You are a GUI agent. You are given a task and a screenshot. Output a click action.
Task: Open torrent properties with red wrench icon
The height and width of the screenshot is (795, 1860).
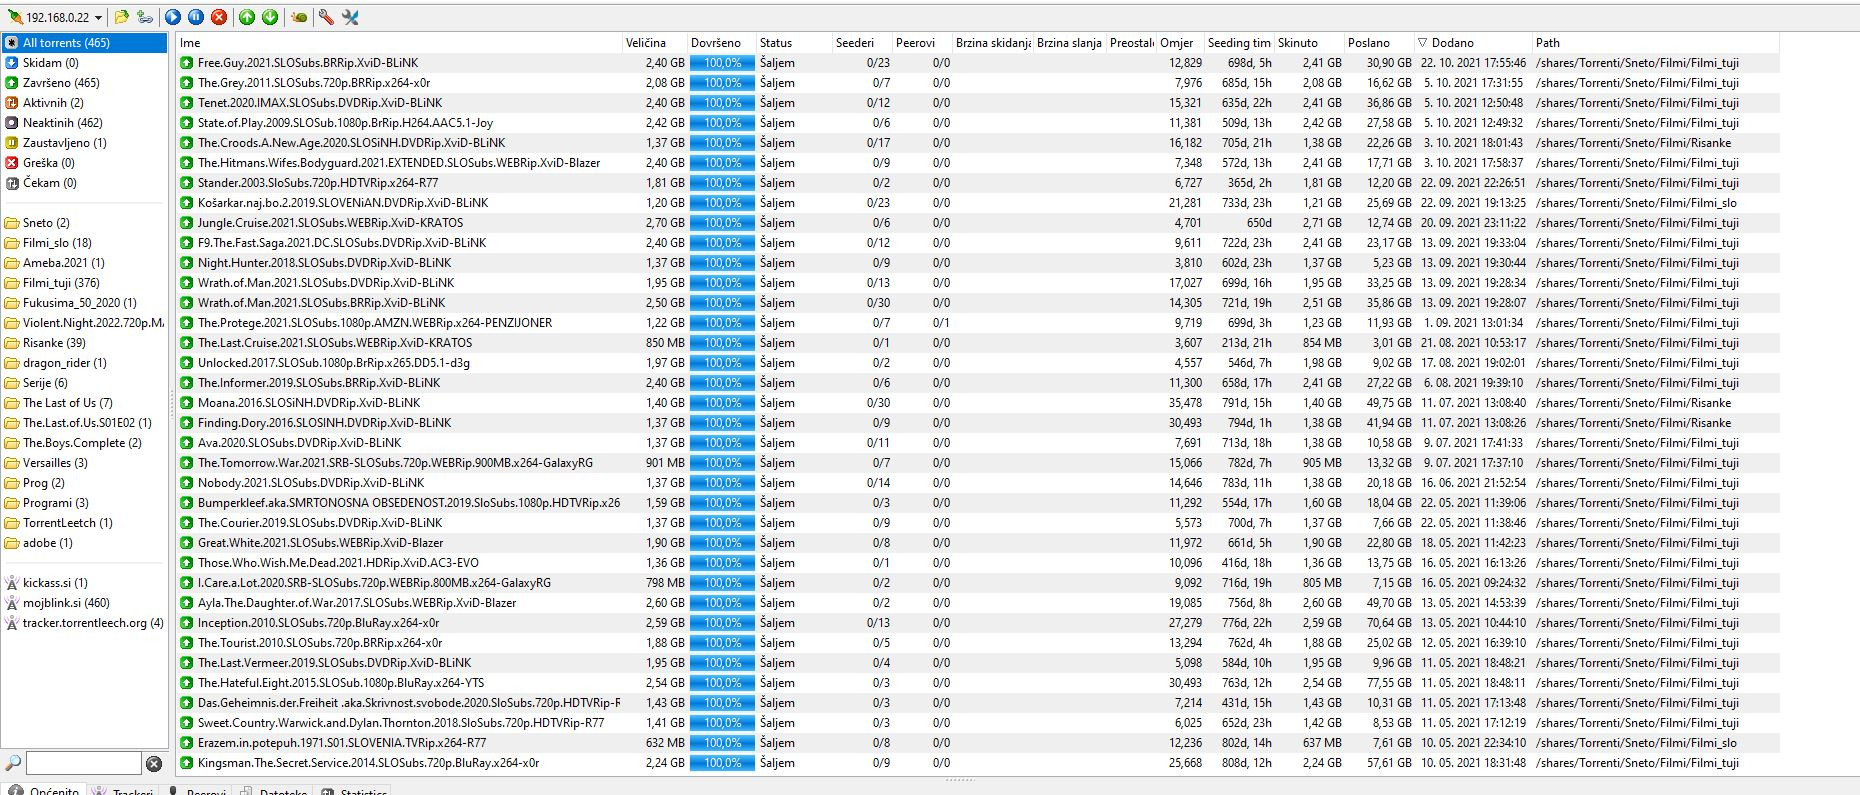pos(326,17)
